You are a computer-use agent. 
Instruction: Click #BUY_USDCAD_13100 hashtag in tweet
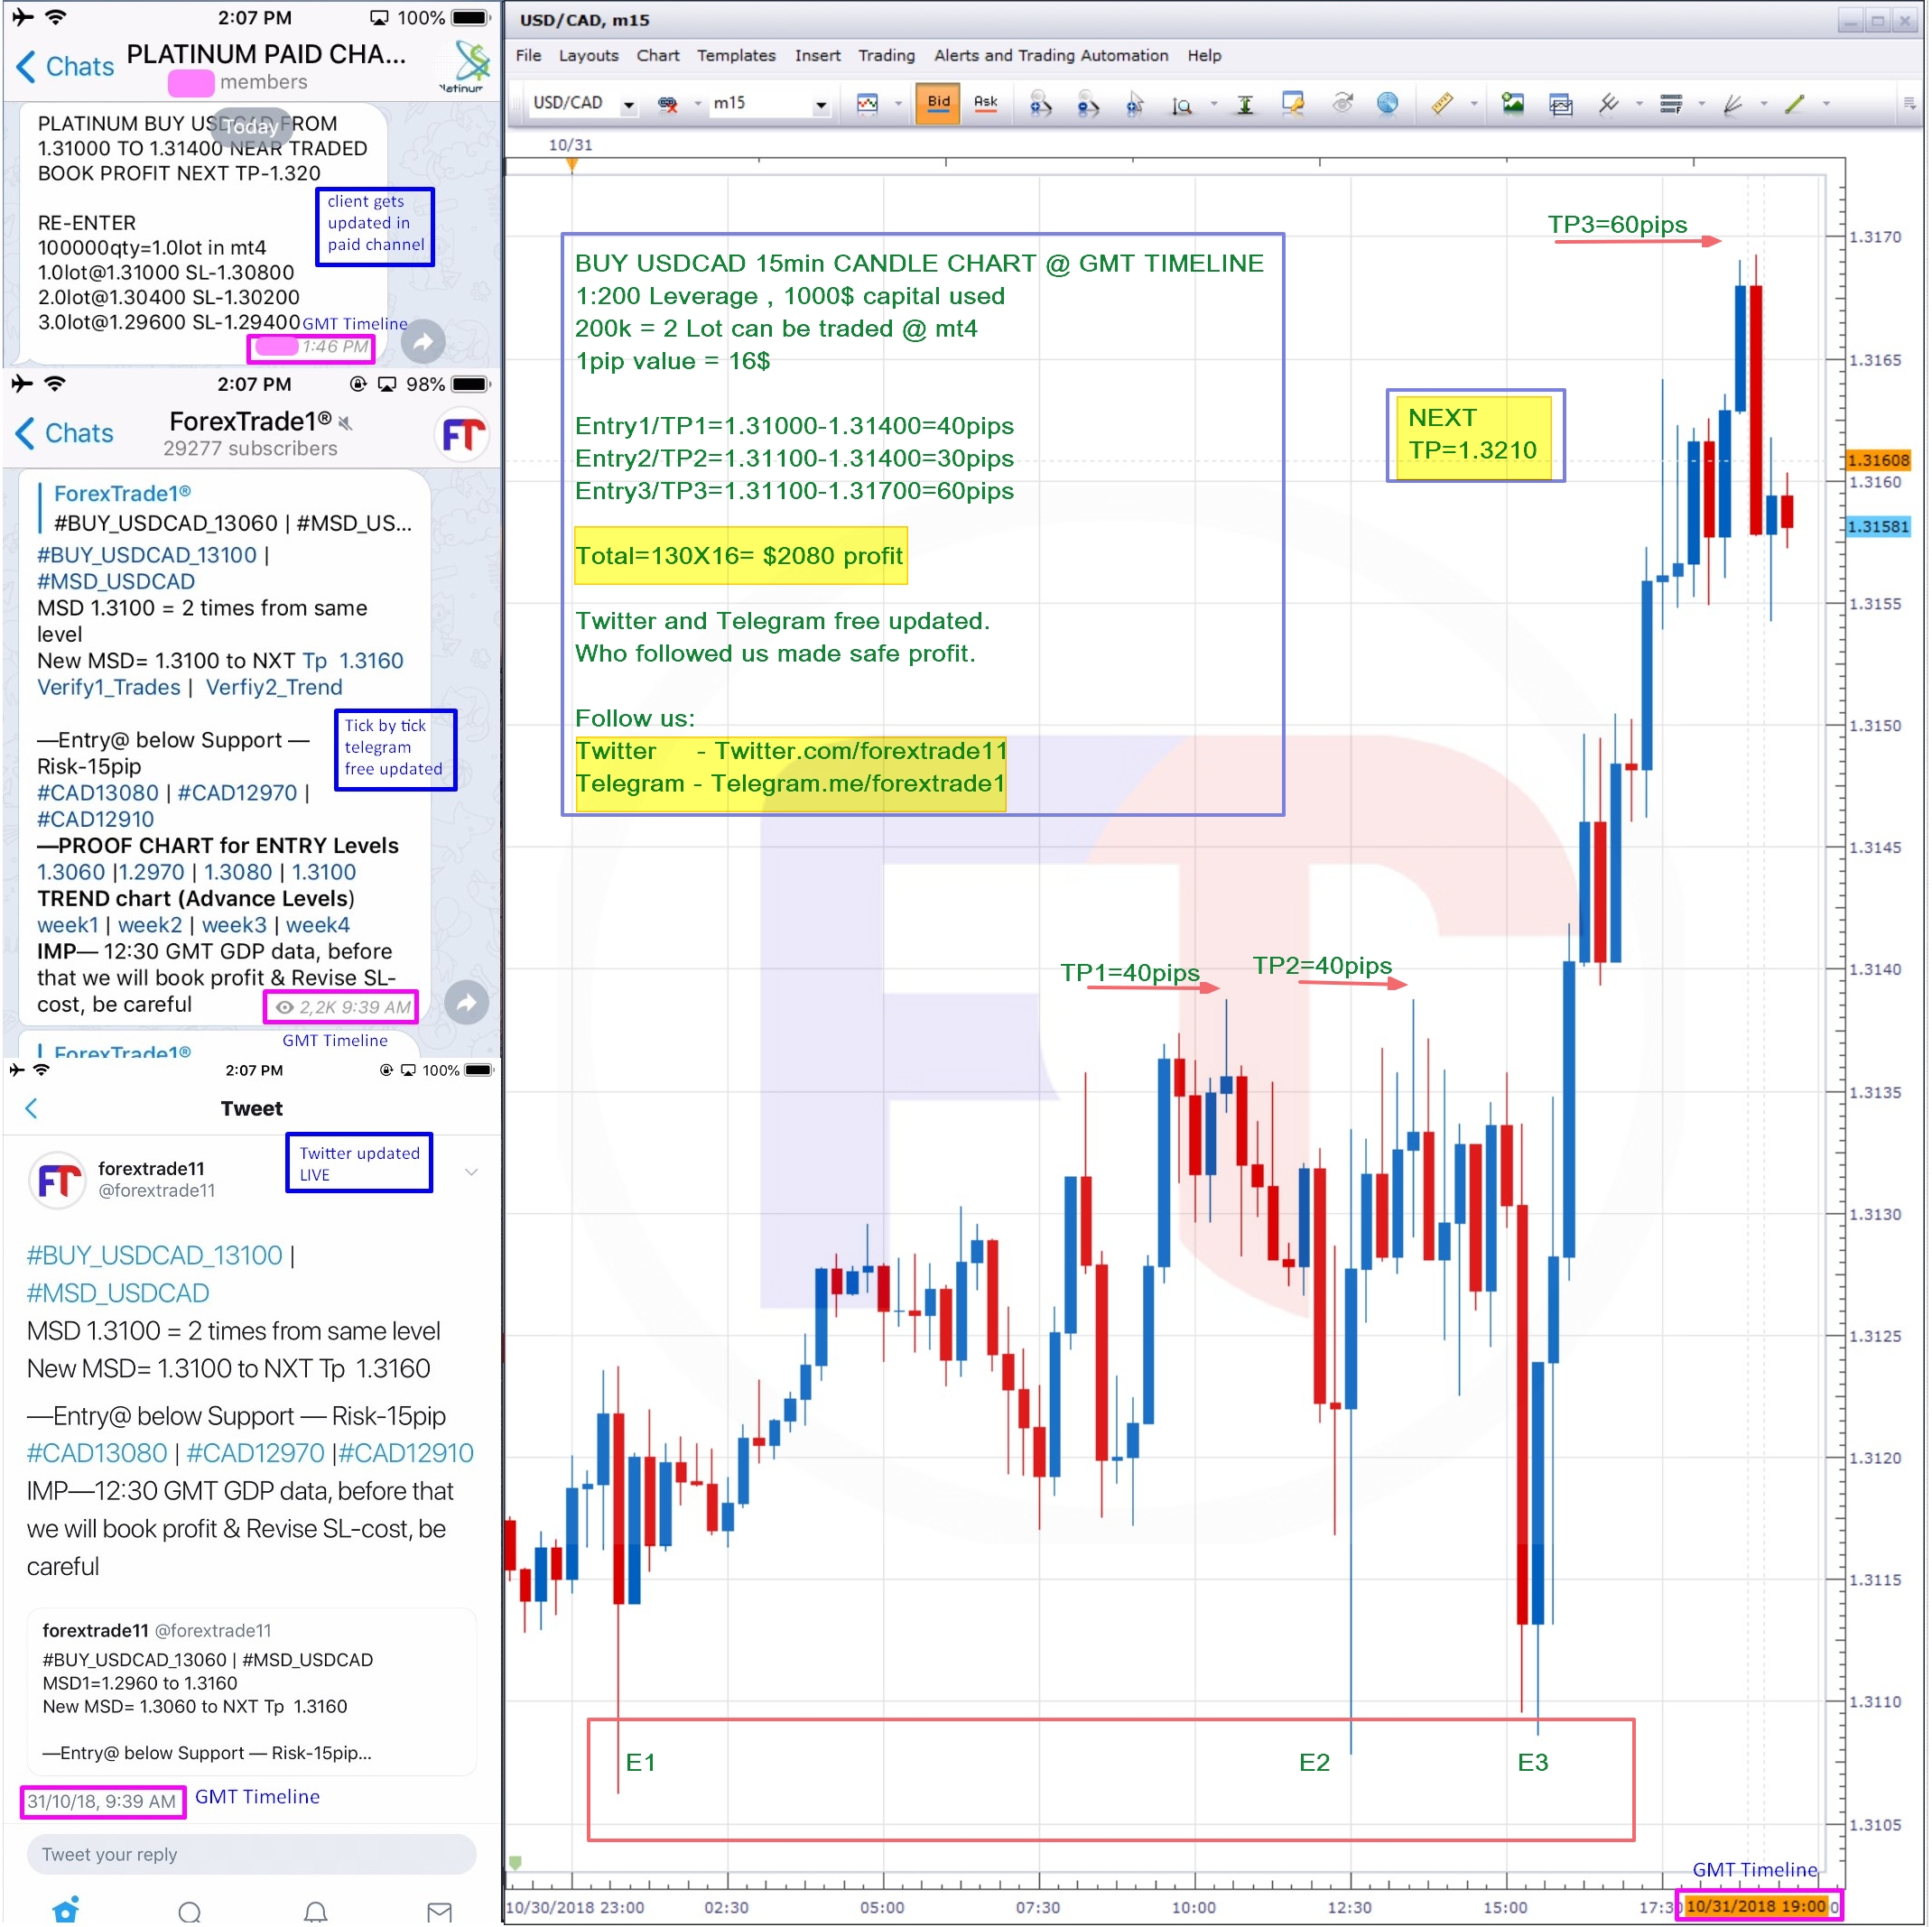(155, 1255)
